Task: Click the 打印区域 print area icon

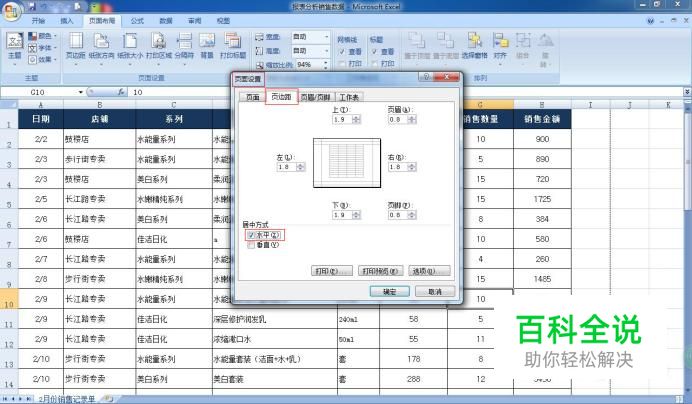Action: click(x=158, y=48)
